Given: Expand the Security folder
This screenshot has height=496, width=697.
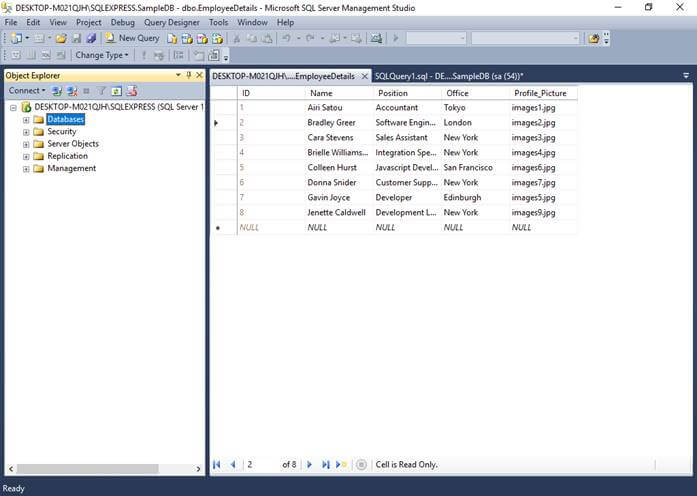Looking at the screenshot, I should (x=26, y=132).
